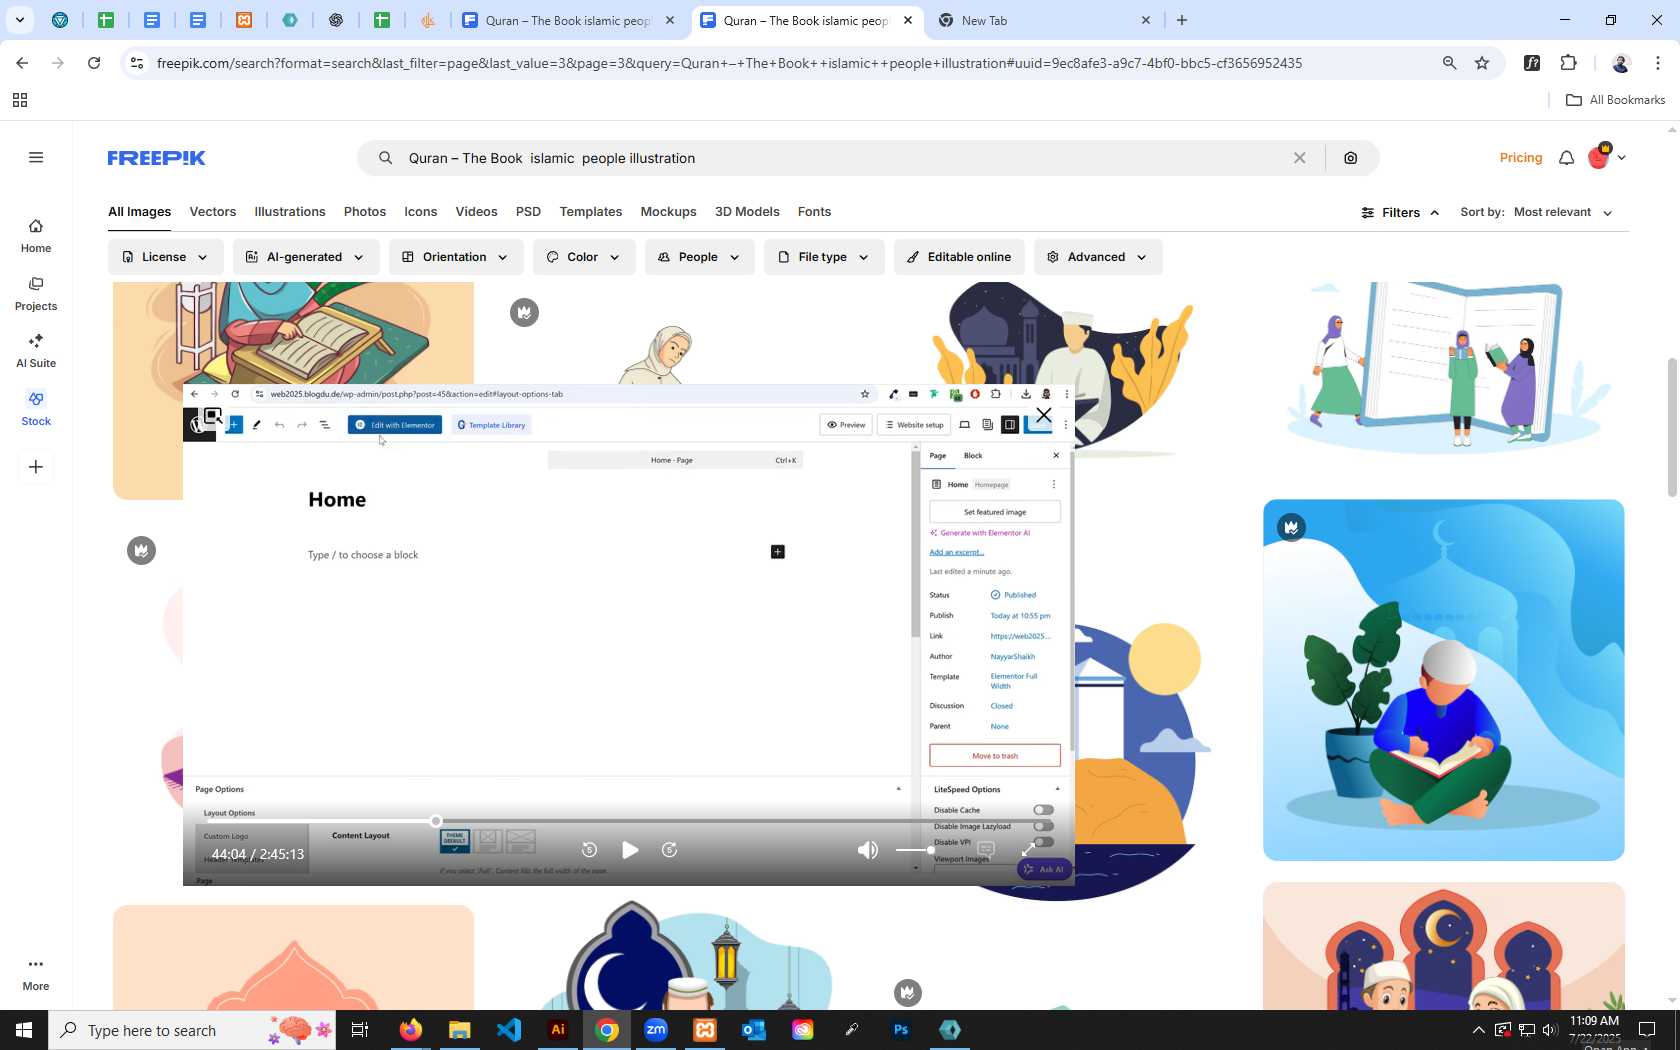Expand the People filter dropdown

coord(699,257)
